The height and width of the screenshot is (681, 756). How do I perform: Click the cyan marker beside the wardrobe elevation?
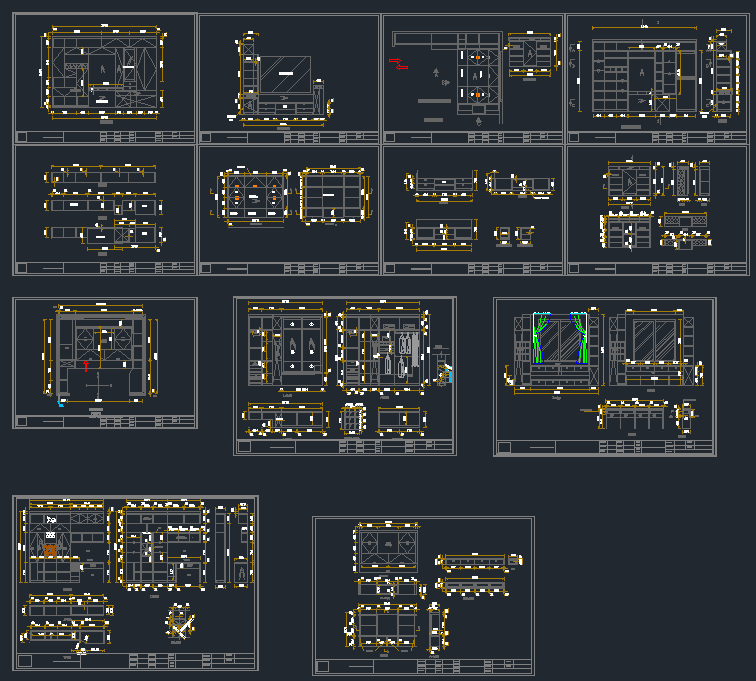(446, 376)
